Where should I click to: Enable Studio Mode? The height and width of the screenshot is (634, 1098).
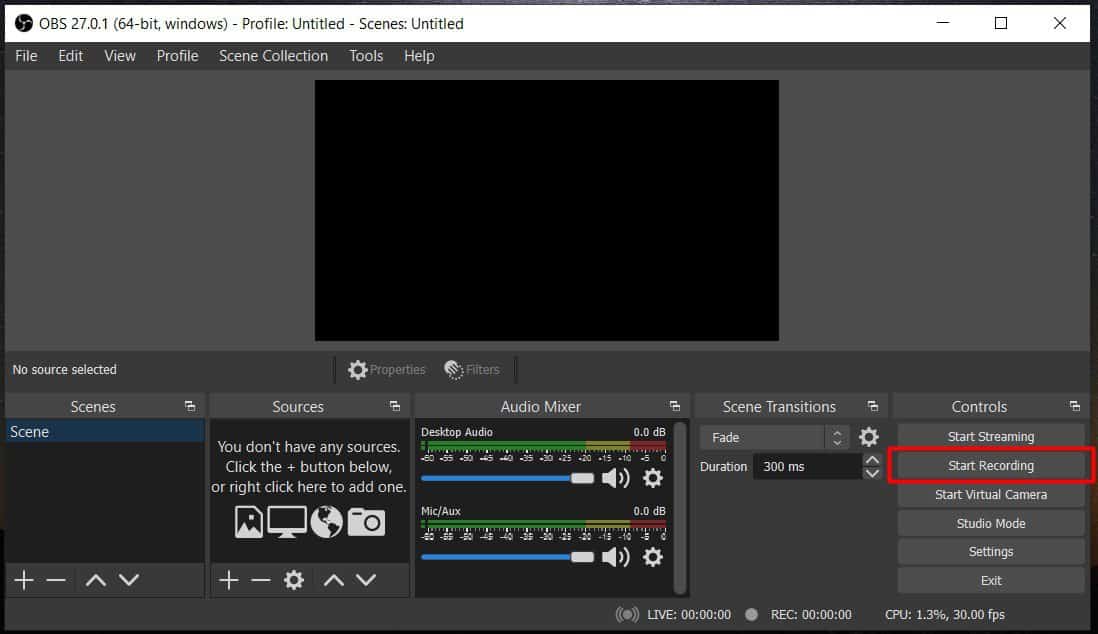click(x=991, y=523)
